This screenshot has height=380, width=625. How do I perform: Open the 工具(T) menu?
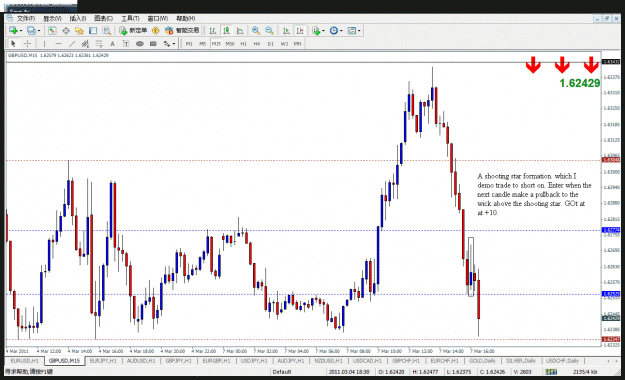click(x=130, y=18)
